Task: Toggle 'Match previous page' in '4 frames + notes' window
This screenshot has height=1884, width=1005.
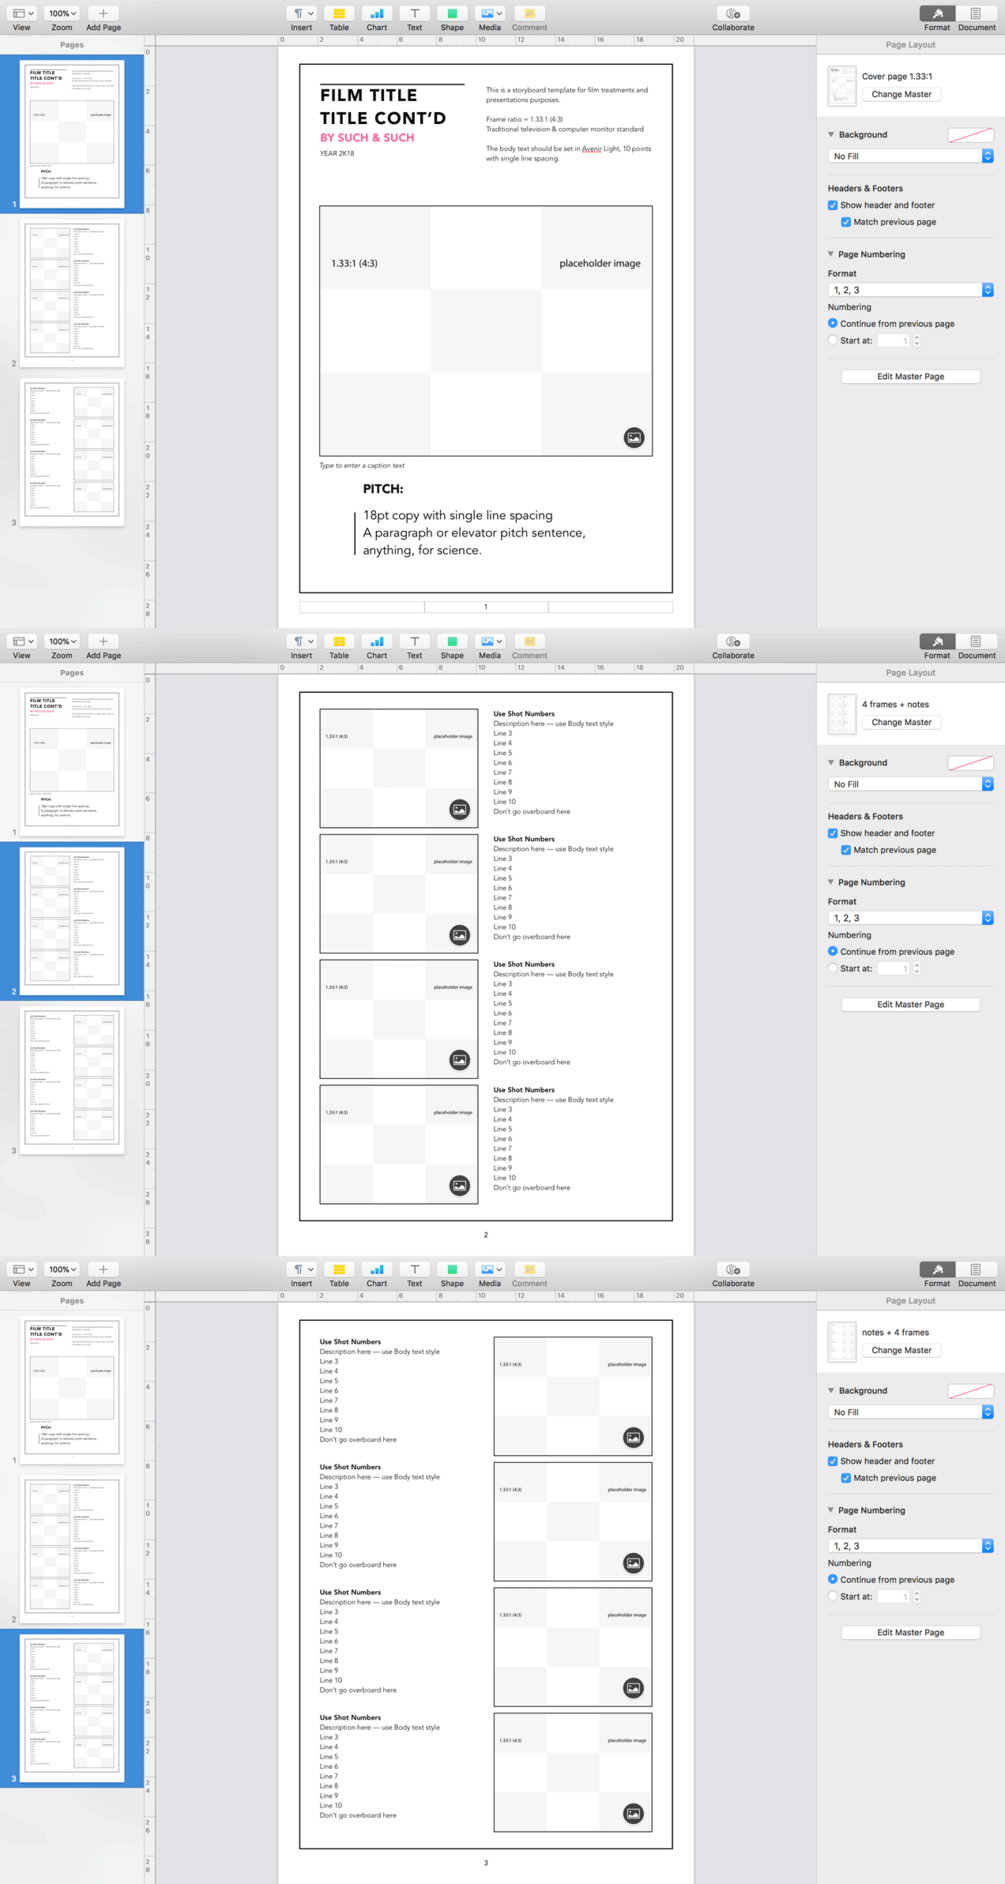Action: 846,850
